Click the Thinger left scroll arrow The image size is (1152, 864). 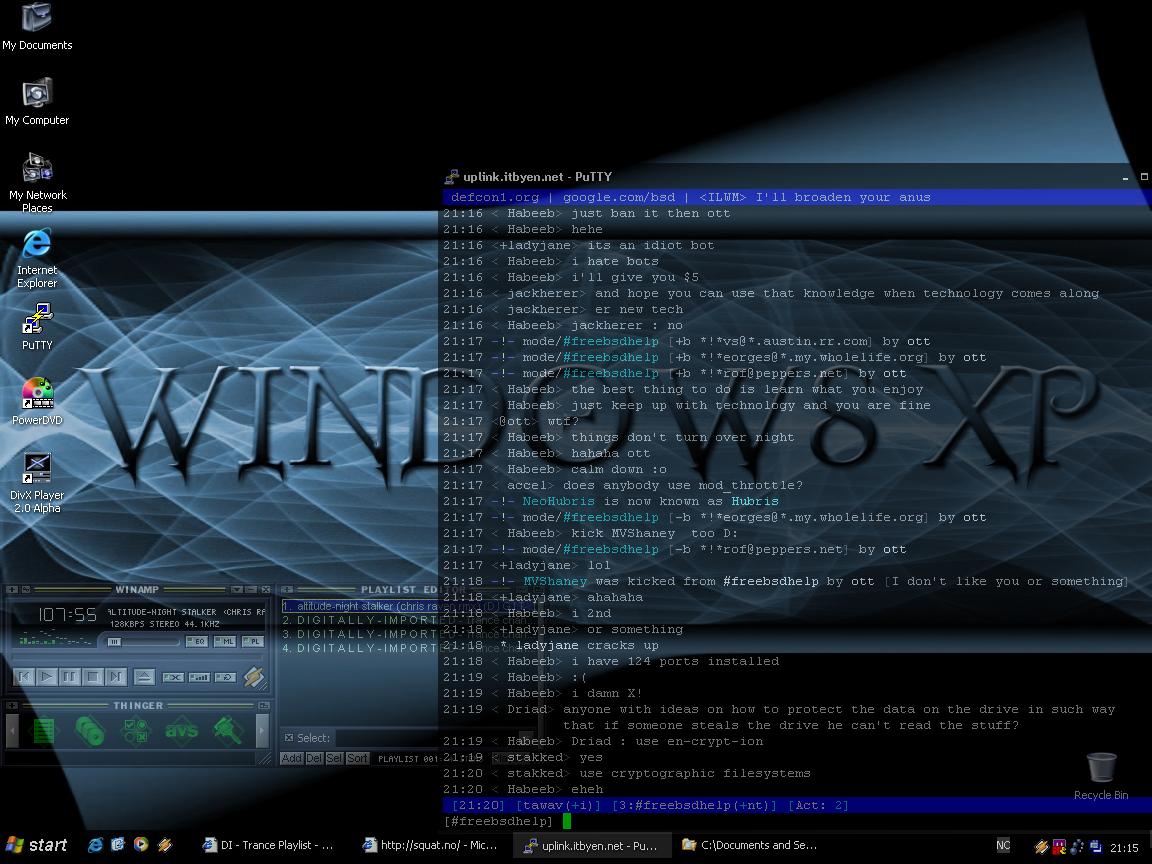(x=12, y=730)
